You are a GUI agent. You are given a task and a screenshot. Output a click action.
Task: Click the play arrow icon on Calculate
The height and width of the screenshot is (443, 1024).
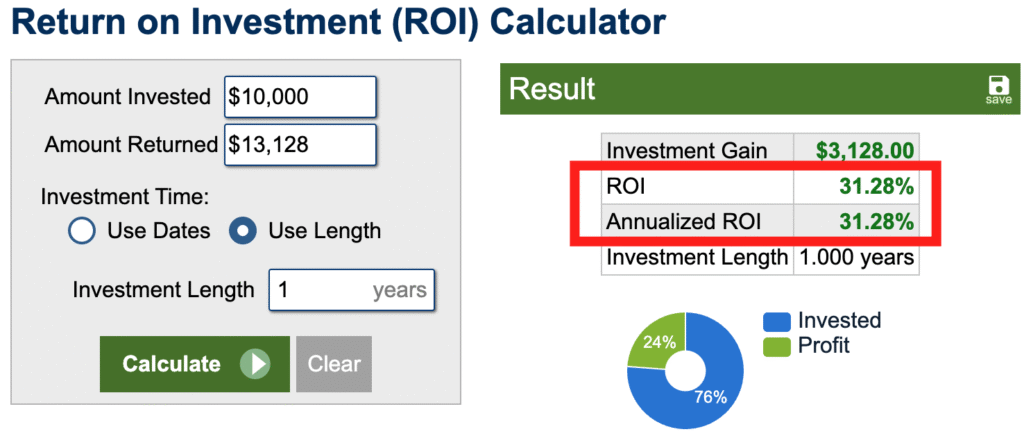click(x=255, y=364)
